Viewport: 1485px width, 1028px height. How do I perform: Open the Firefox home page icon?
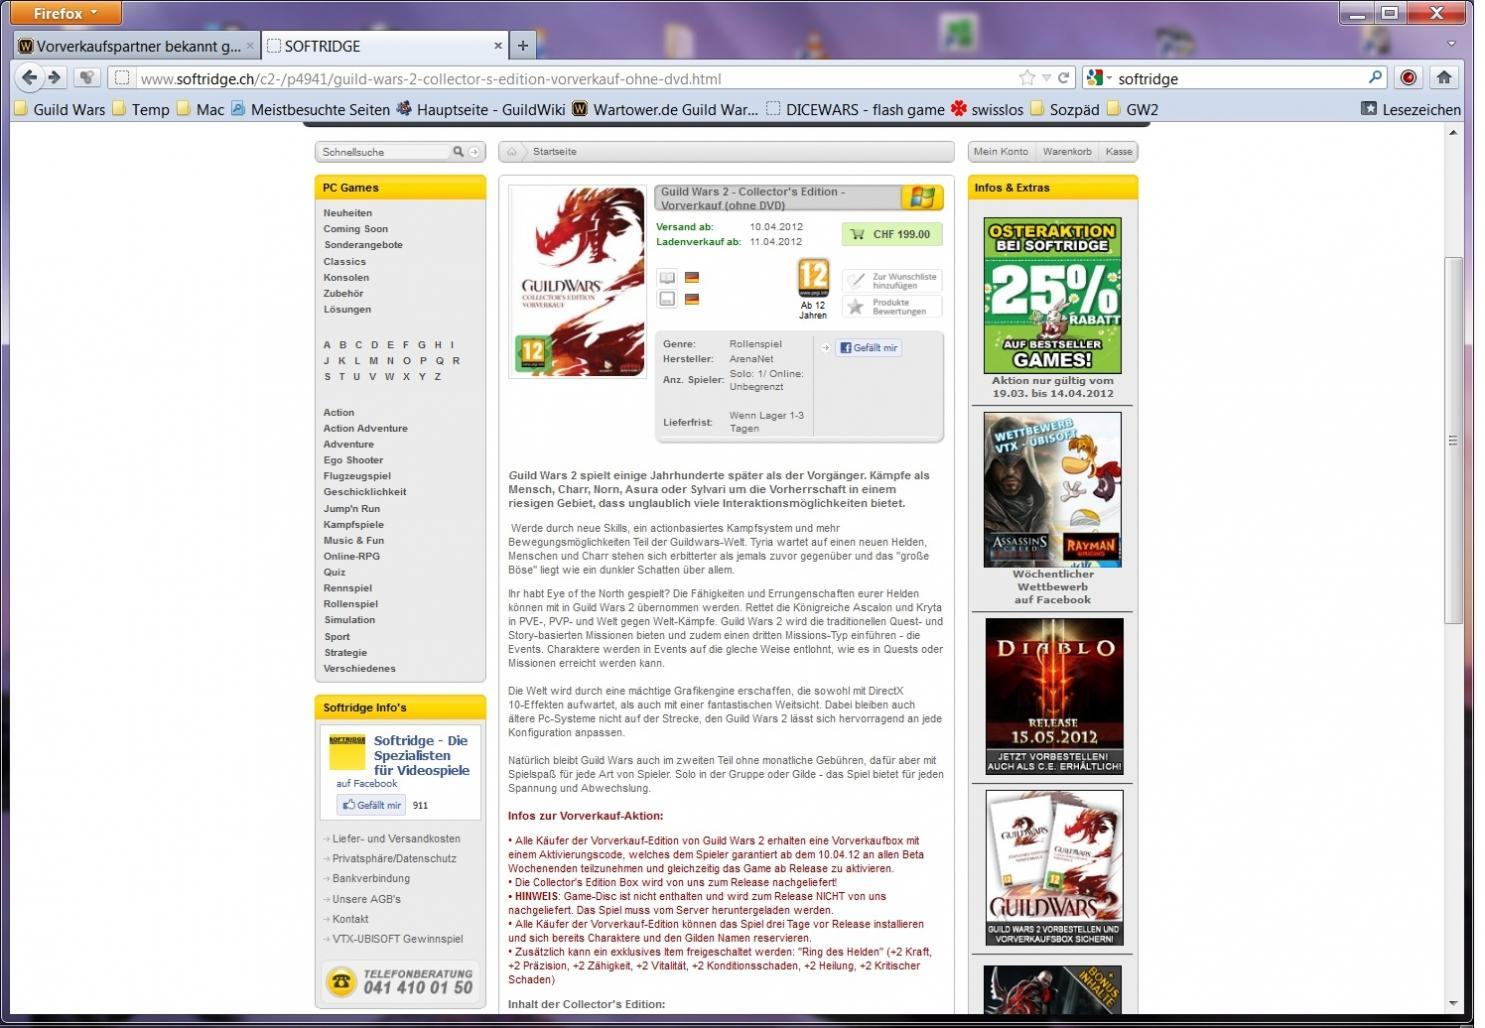(x=1443, y=77)
